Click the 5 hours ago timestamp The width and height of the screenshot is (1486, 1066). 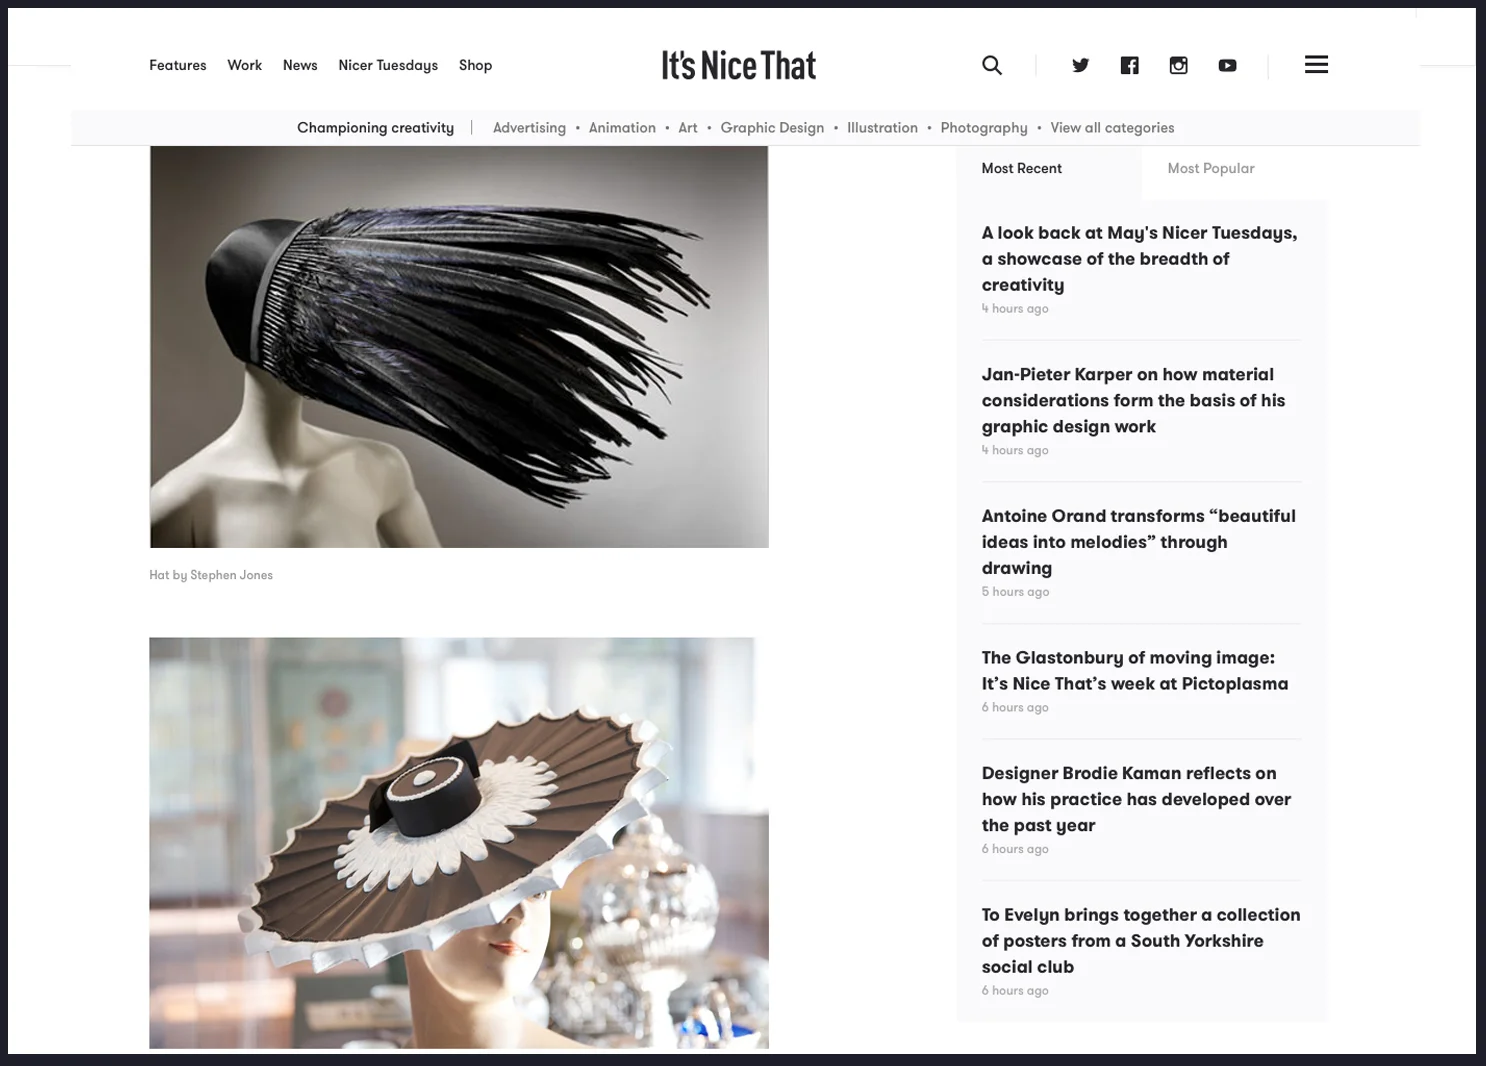1015,592
